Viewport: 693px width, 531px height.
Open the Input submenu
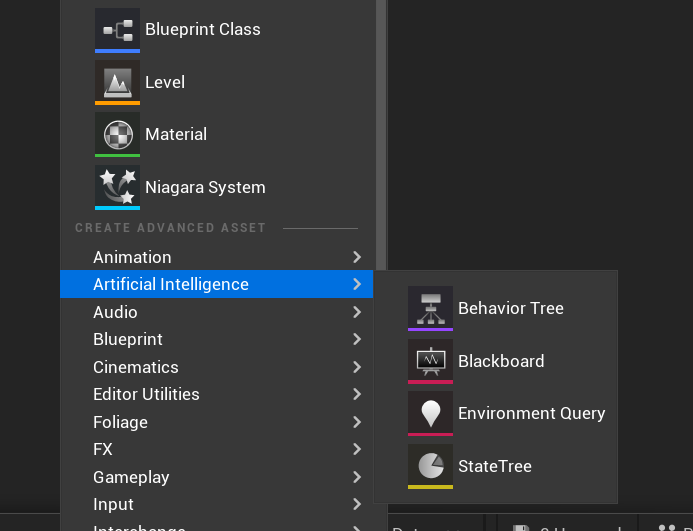click(217, 504)
